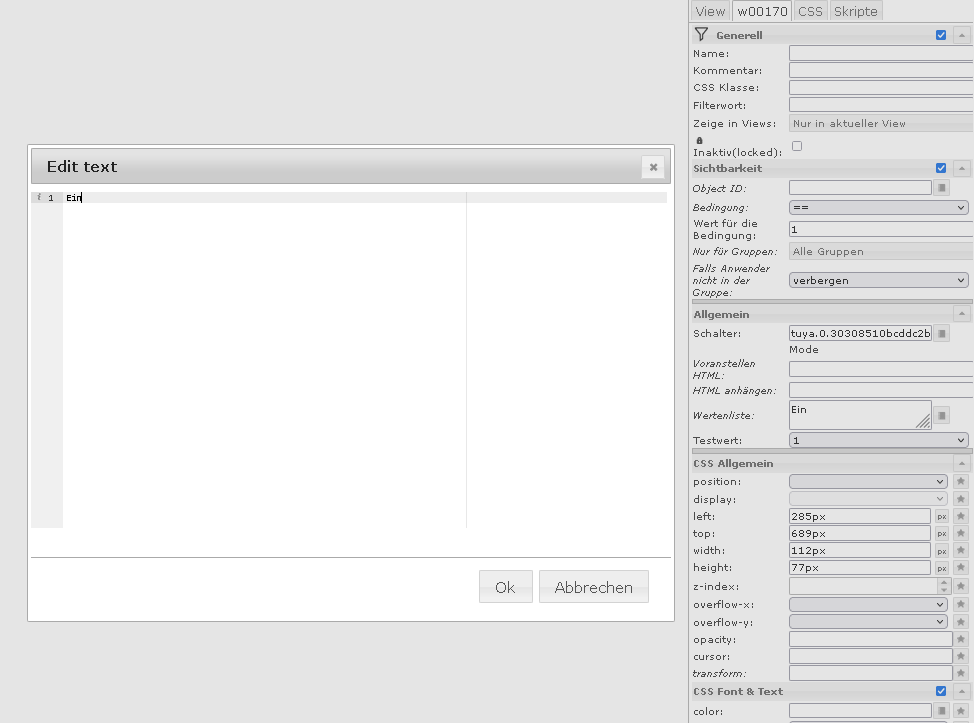974x723 pixels.
Task: Close the Edit text dialog
Action: coord(653,167)
